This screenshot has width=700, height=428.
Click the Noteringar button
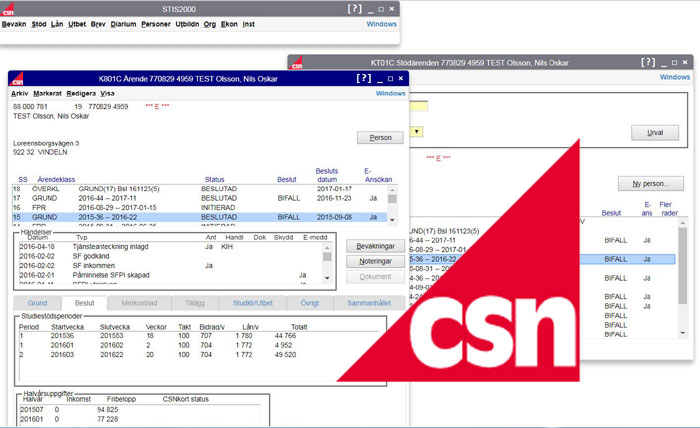pyautogui.click(x=375, y=261)
